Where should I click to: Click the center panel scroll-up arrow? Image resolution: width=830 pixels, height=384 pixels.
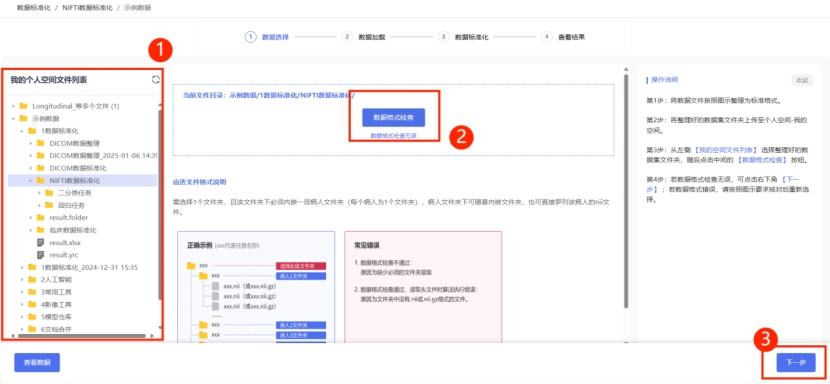click(x=626, y=69)
